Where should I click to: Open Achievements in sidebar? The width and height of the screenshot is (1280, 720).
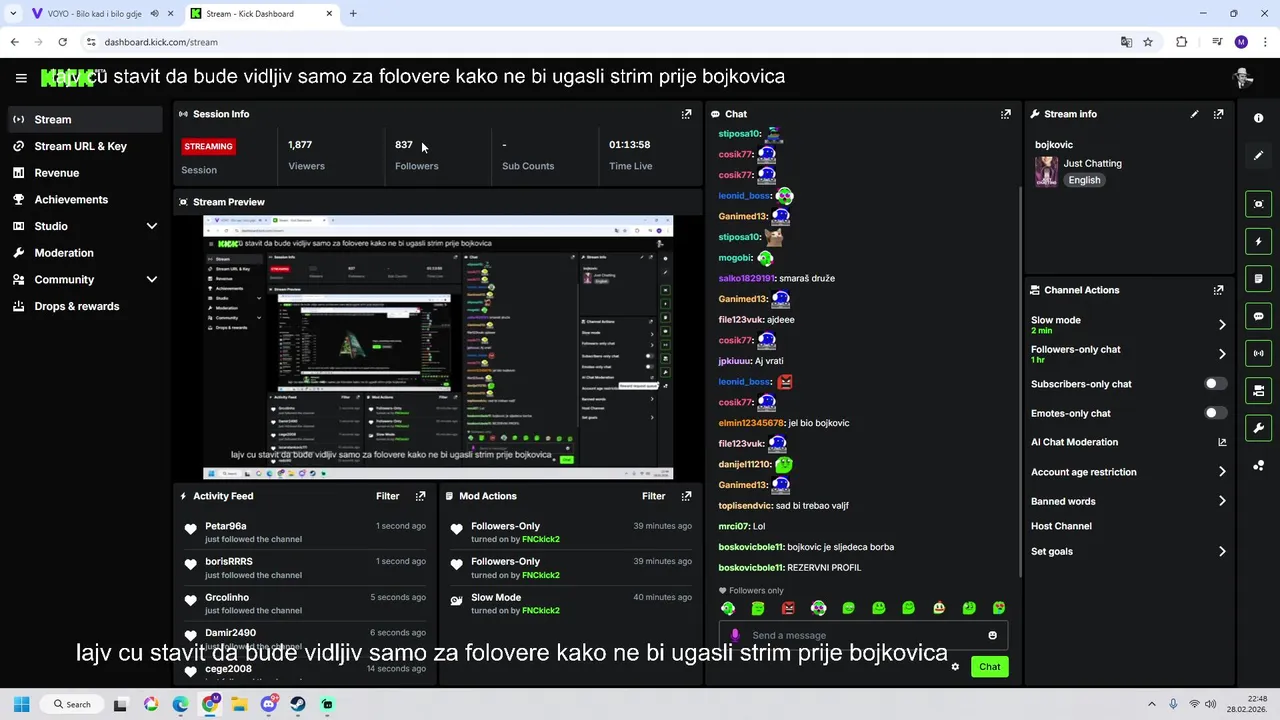click(85, 199)
